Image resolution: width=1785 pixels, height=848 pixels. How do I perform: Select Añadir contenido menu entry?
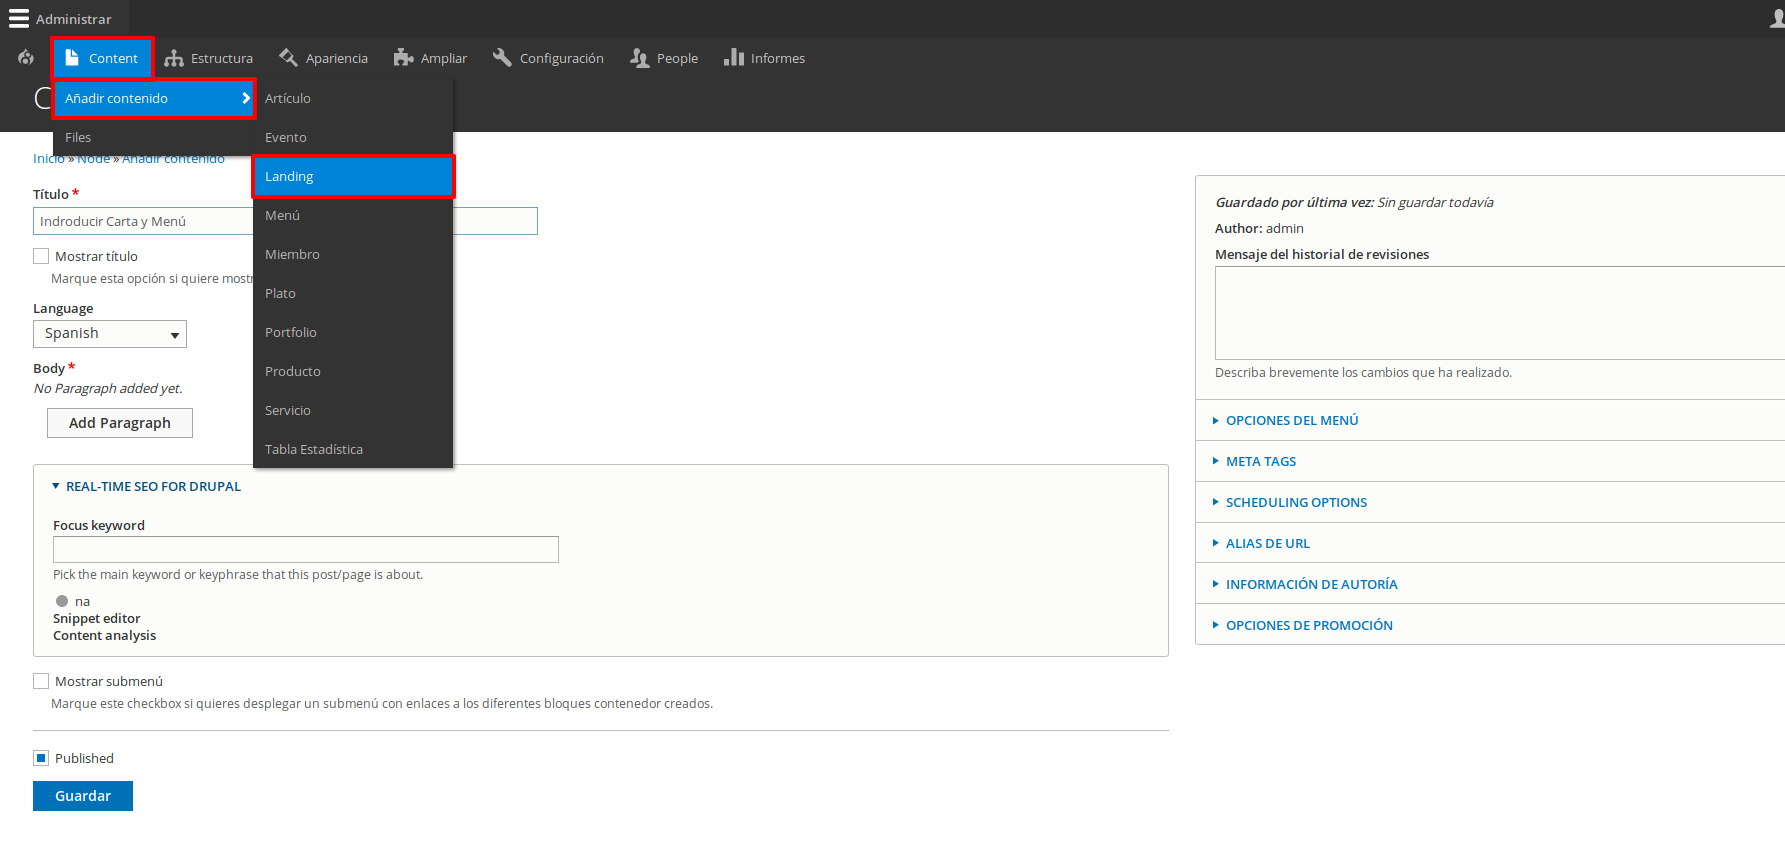tap(155, 98)
